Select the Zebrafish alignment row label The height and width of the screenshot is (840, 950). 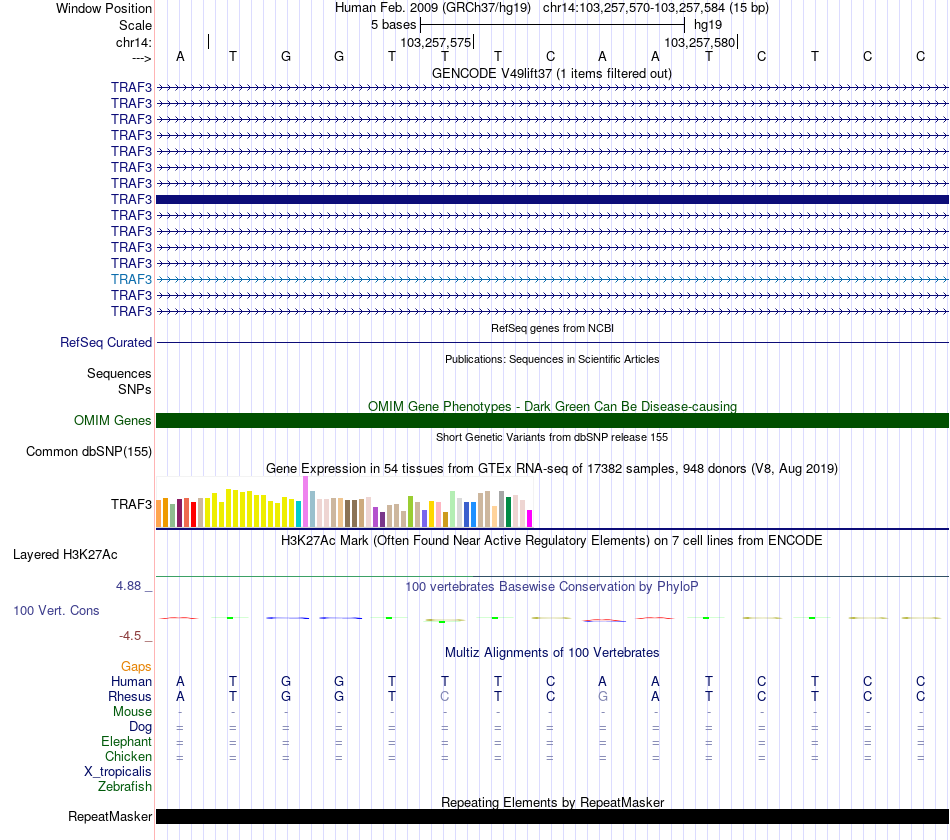[x=125, y=786]
